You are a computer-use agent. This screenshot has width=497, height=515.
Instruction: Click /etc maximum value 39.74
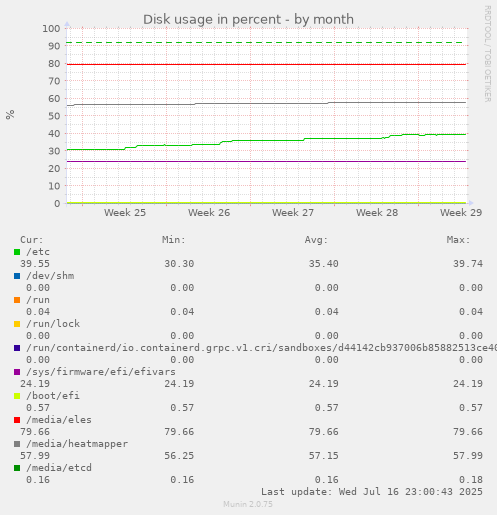(468, 264)
